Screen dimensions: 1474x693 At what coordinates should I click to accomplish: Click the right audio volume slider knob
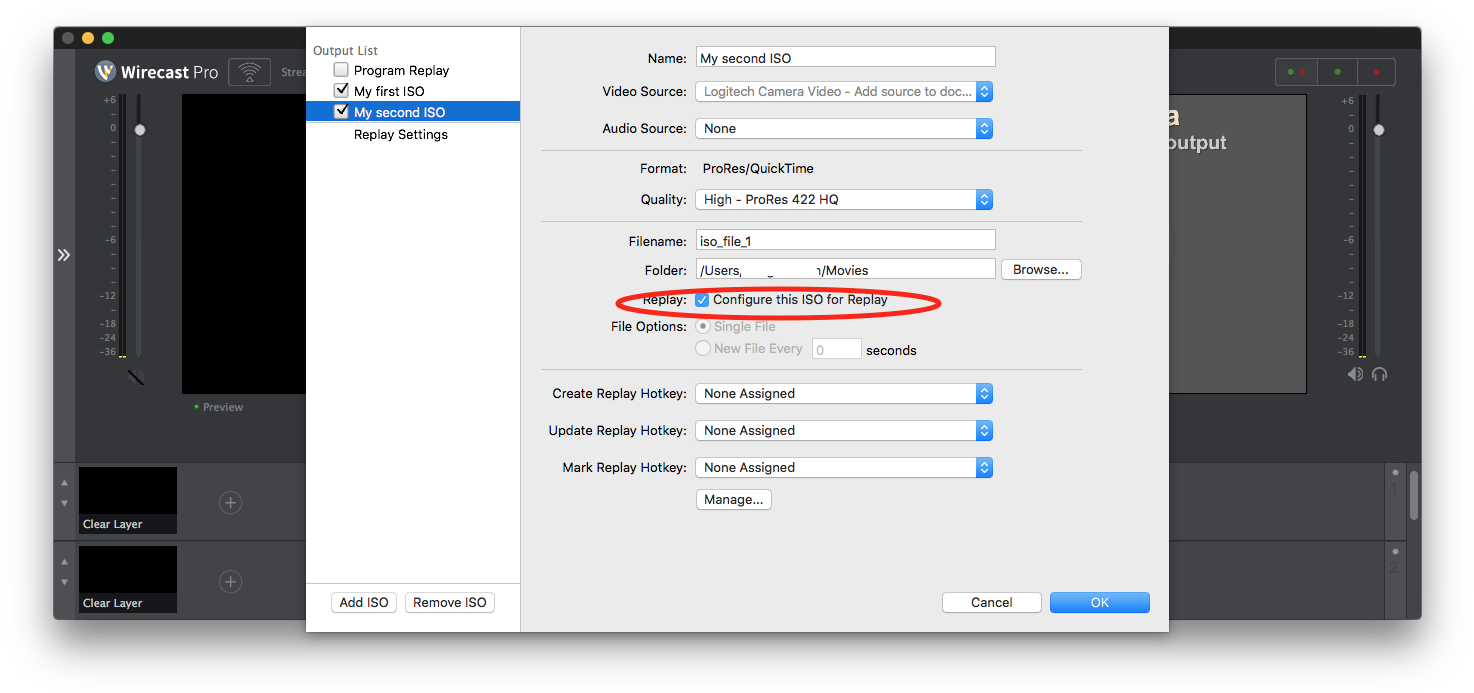[1379, 130]
